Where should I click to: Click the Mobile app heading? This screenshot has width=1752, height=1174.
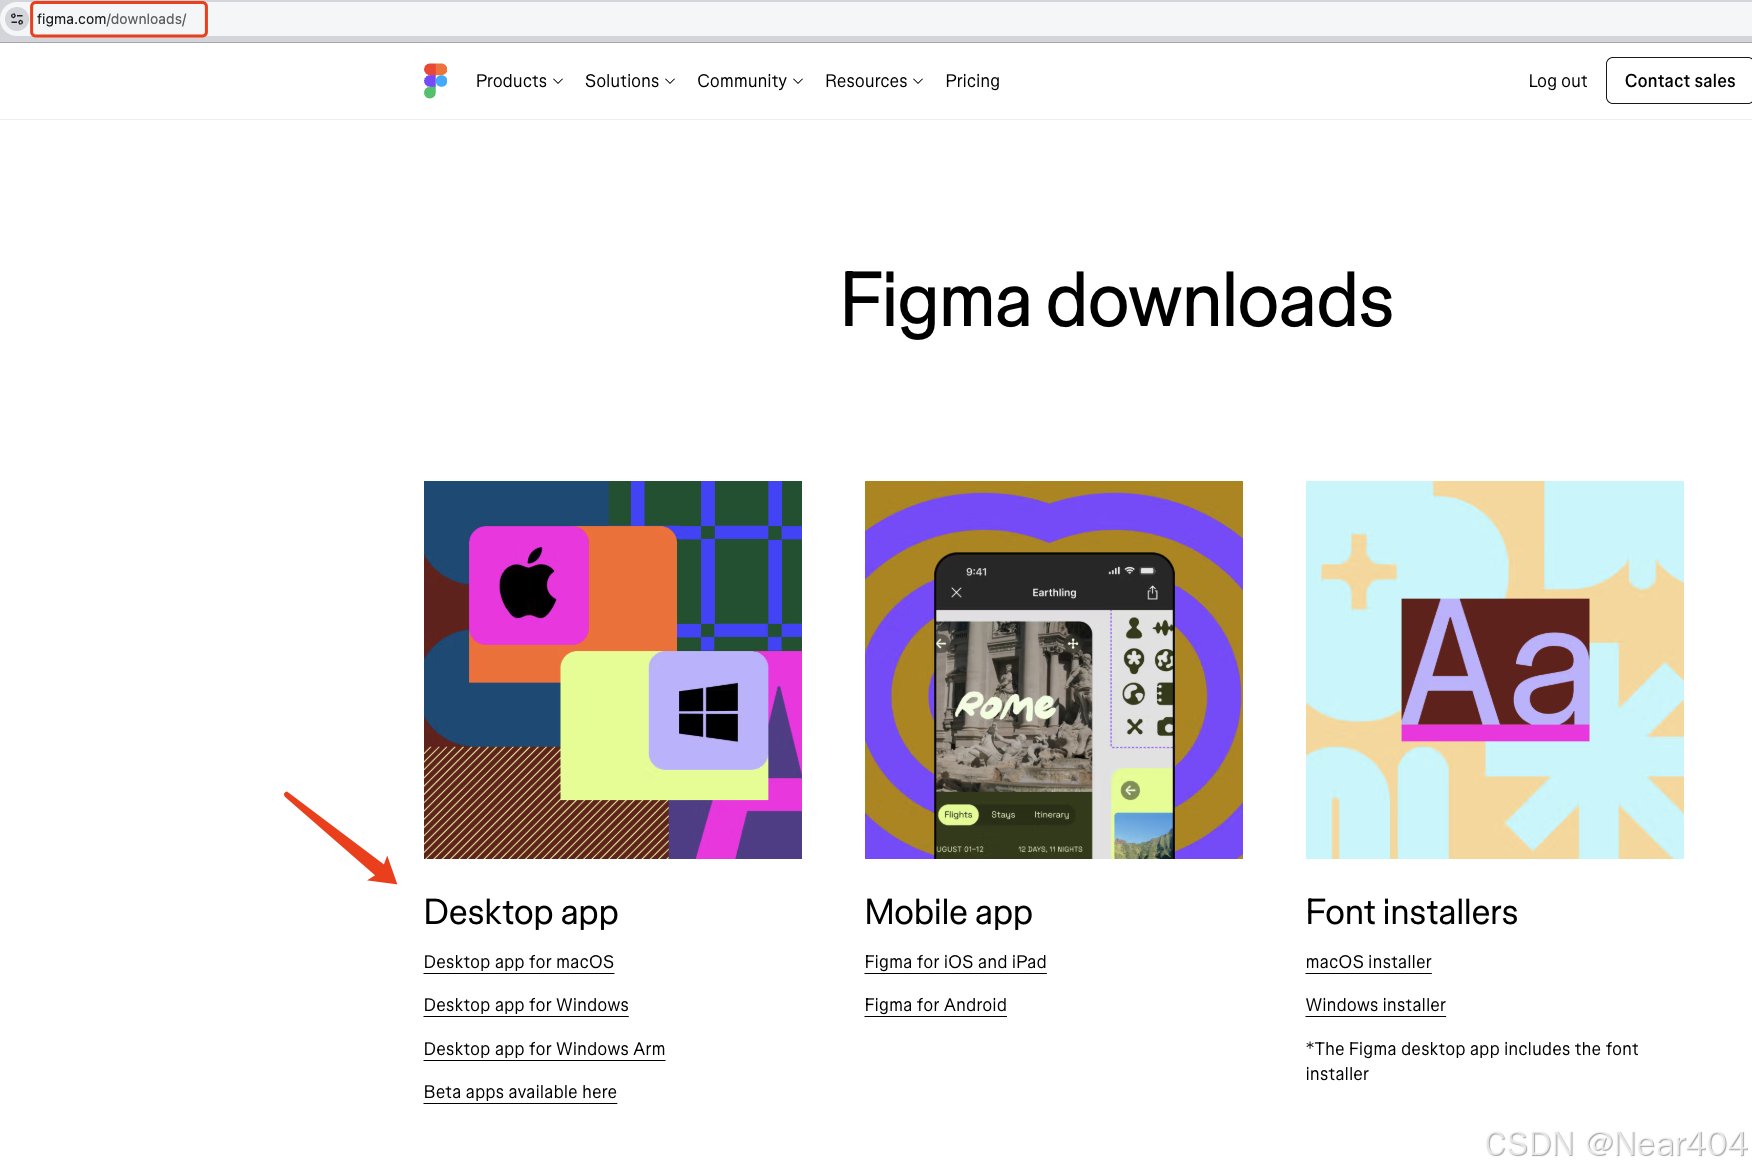pos(948,912)
